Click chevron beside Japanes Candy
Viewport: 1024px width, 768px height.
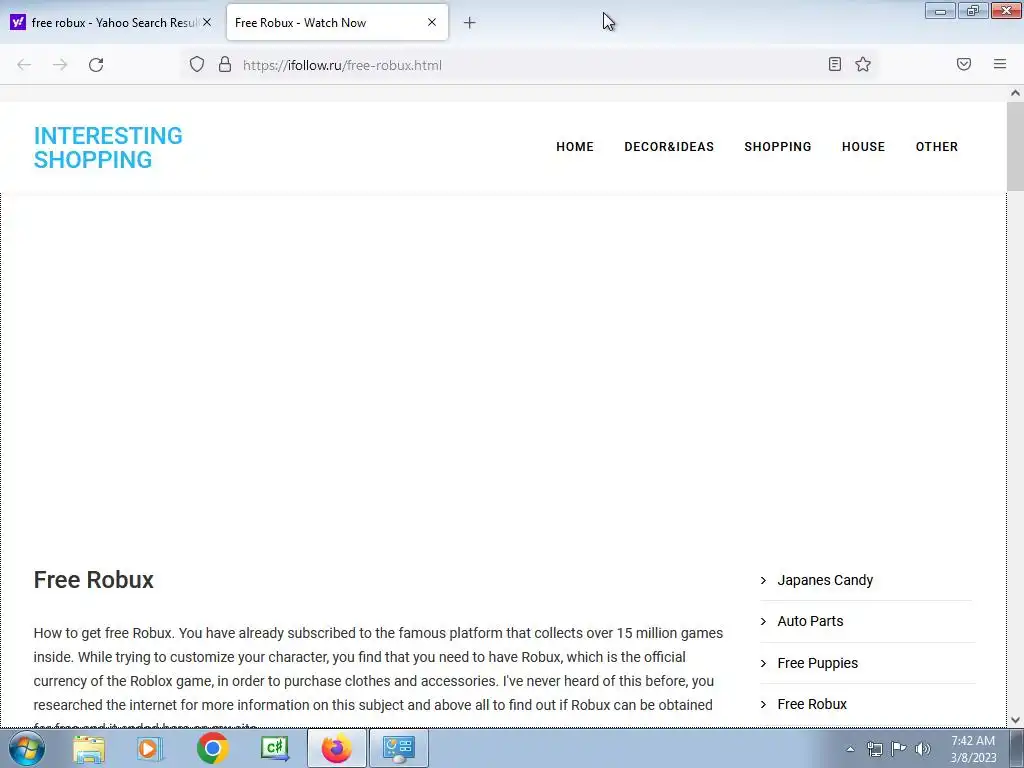click(763, 580)
